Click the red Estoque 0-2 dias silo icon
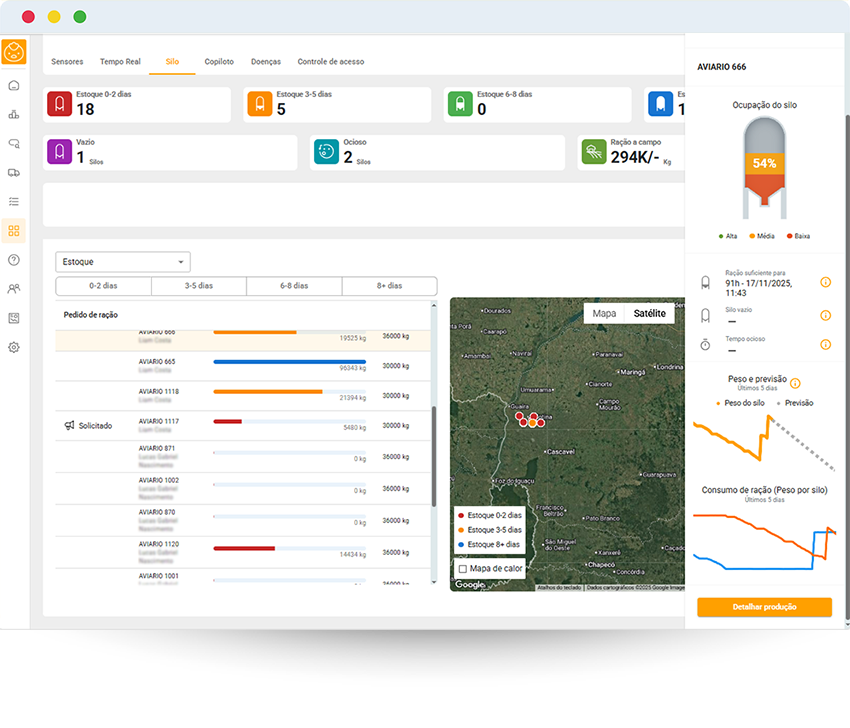 click(x=59, y=104)
